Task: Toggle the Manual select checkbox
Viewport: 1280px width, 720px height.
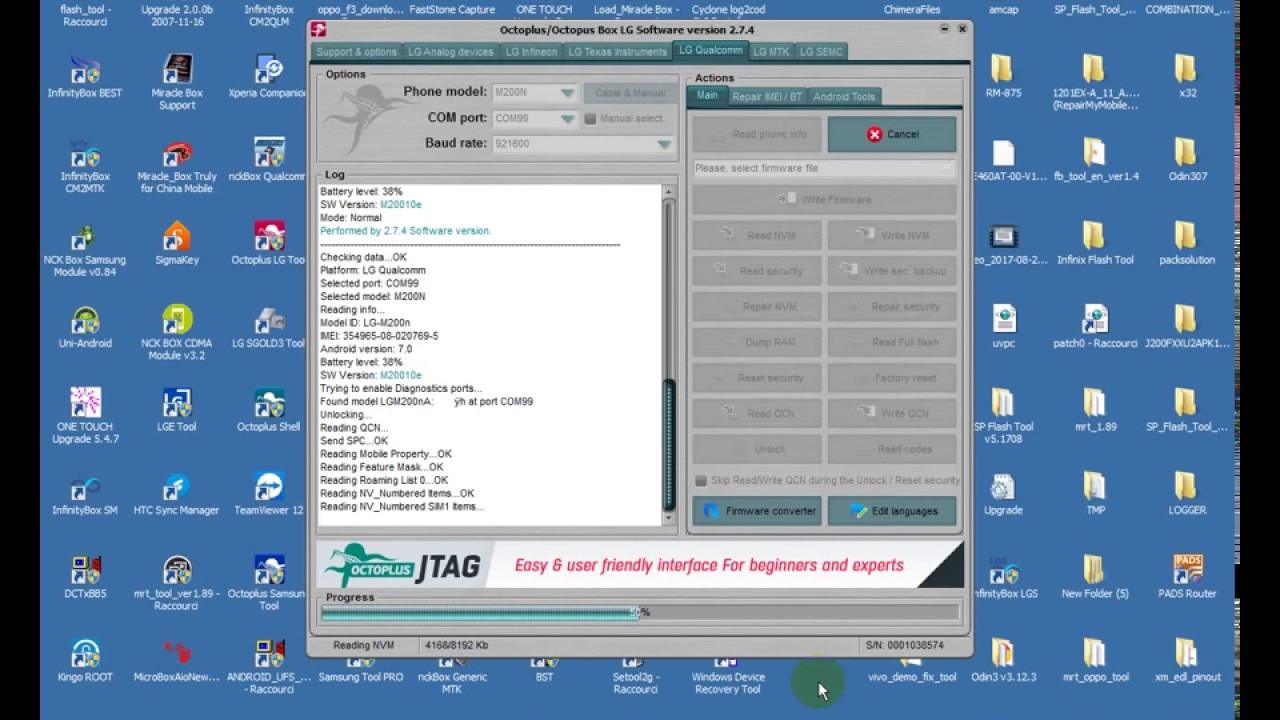Action: 590,118
